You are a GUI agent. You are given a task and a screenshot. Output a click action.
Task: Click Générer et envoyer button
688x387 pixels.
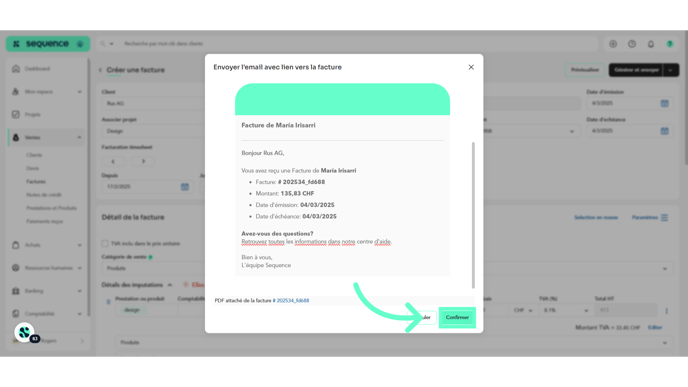[636, 70]
